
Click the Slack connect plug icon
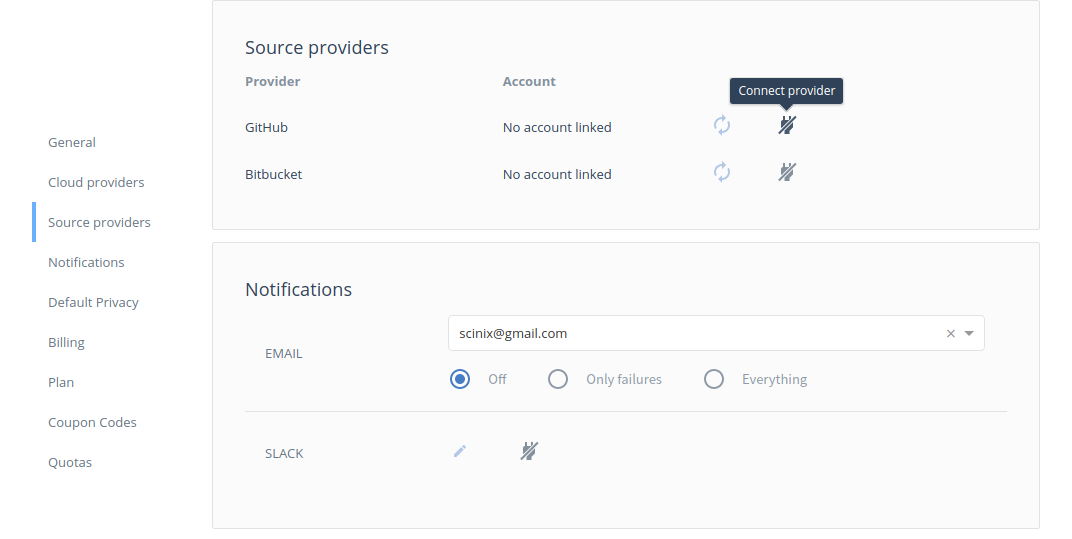coord(529,452)
